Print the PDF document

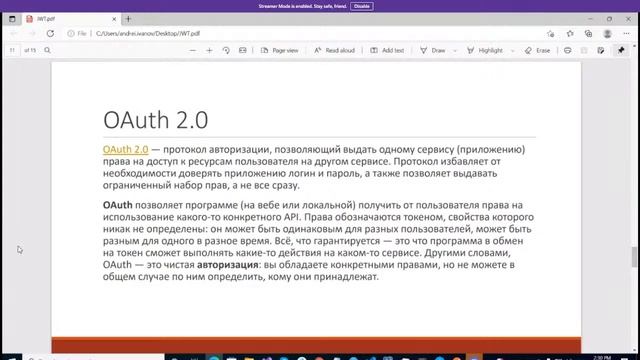567,50
